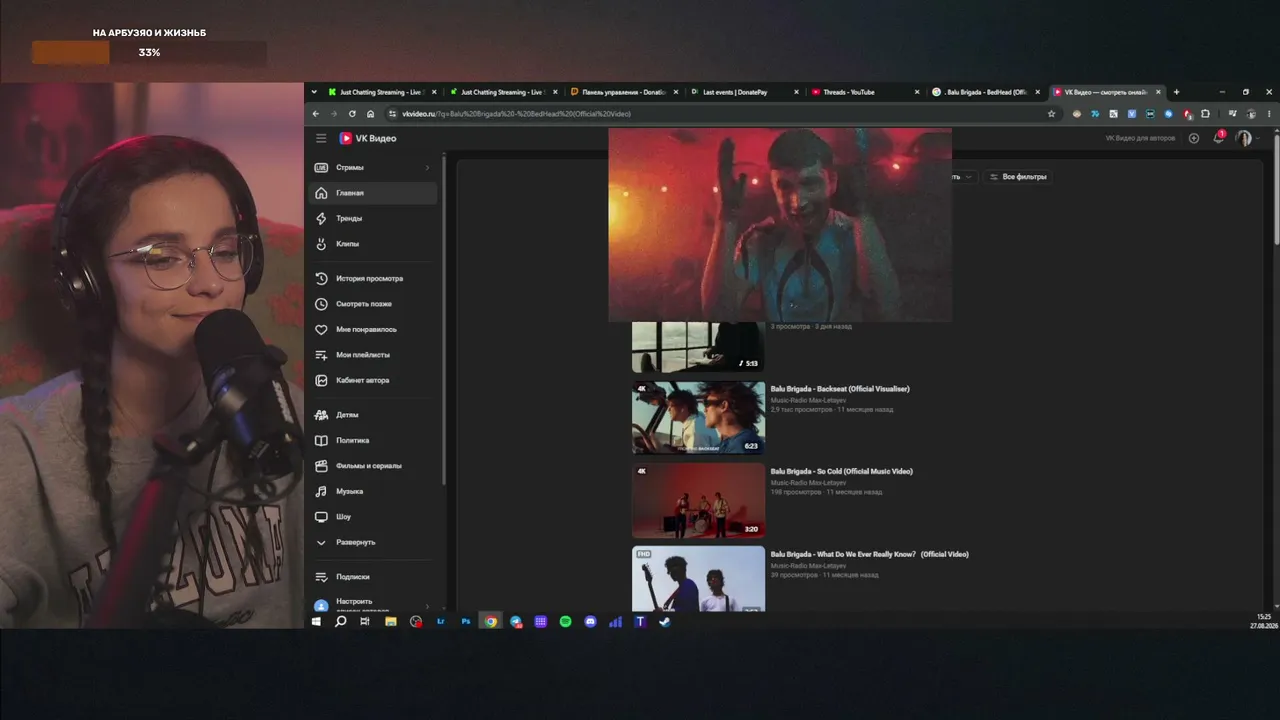The height and width of the screenshot is (720, 1280).
Task: Click the floating video preview player
Action: coord(780,225)
